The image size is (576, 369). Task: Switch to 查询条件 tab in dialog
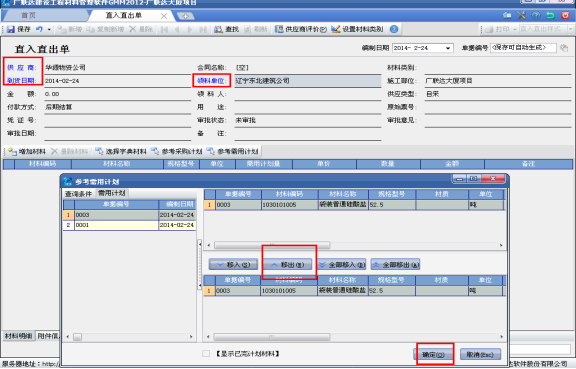[78, 194]
